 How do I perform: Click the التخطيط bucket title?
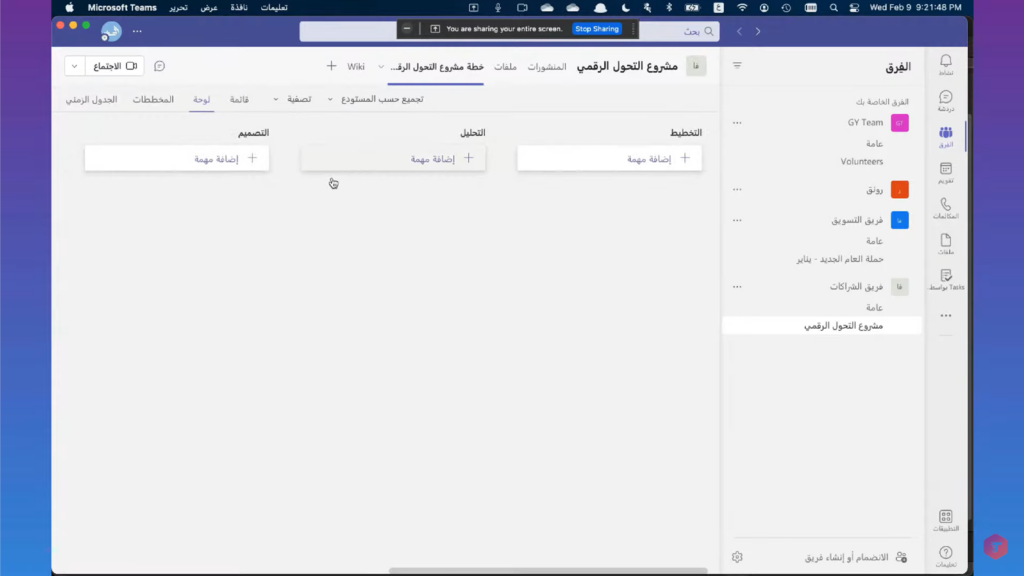[x=686, y=133]
